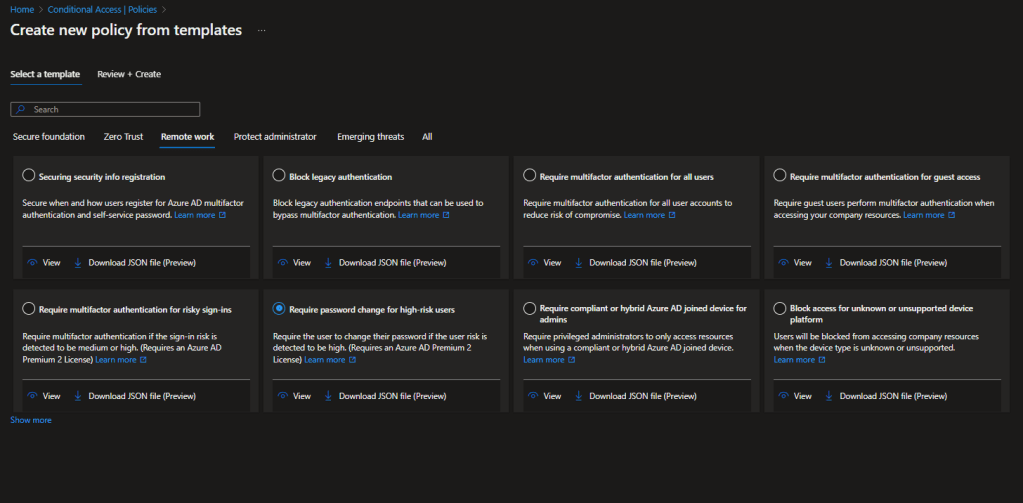
Task: Open the ellipsis menu beside the page title
Action: tap(262, 31)
